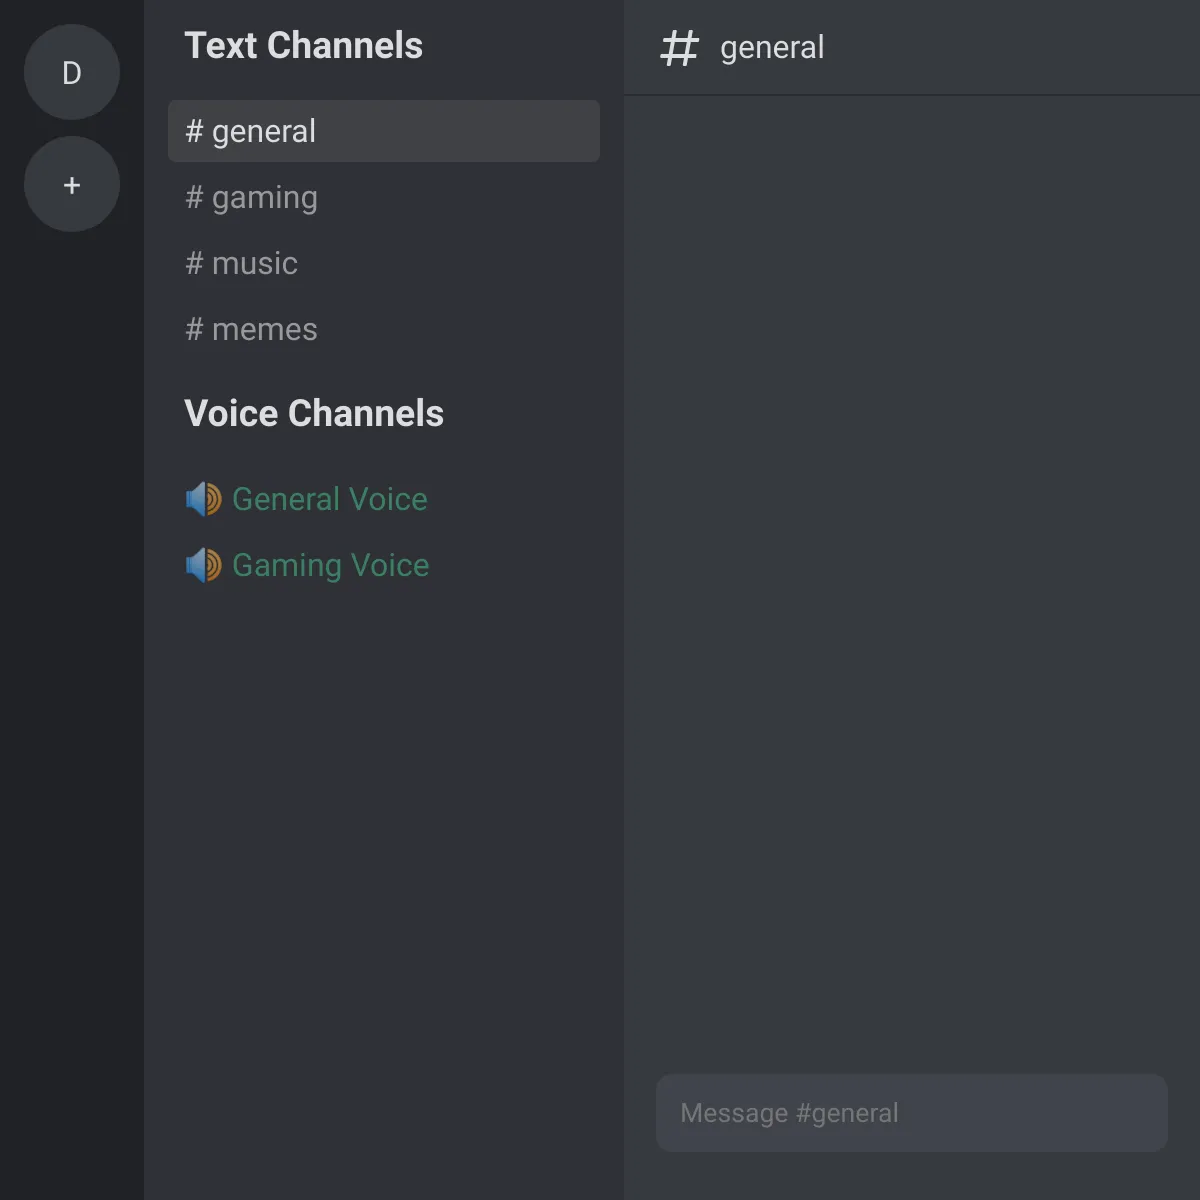Focus the Message #general input box
Viewport: 1200px width, 1200px height.
(912, 1113)
